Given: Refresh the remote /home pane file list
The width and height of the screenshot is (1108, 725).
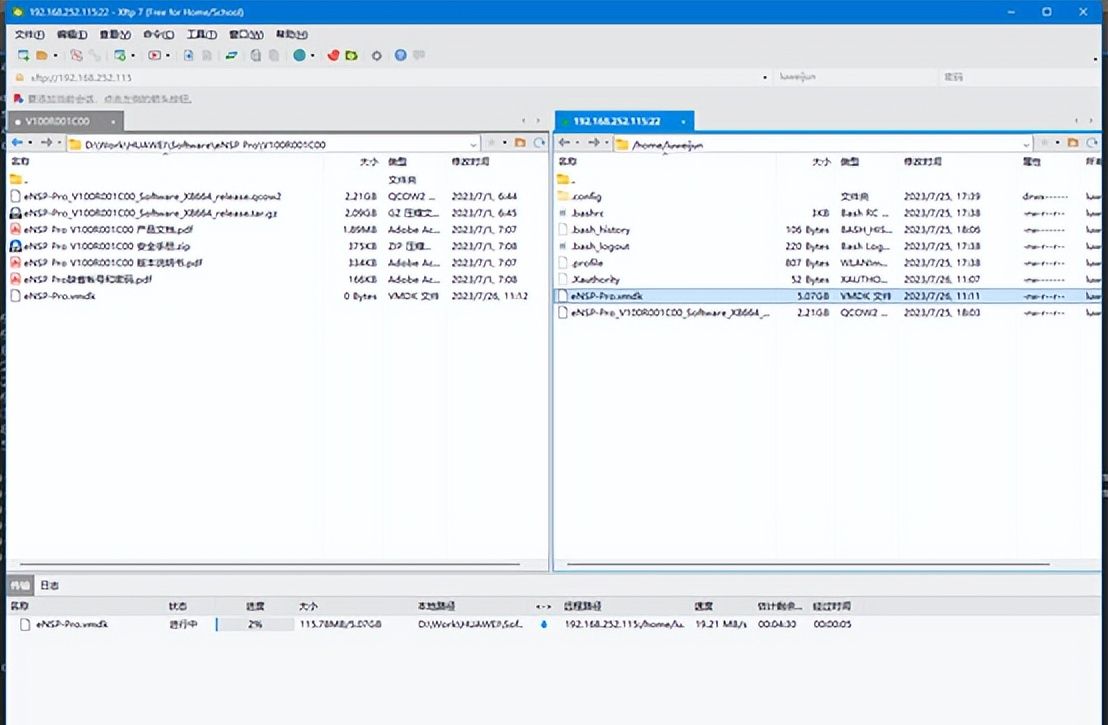Looking at the screenshot, I should (x=1091, y=144).
